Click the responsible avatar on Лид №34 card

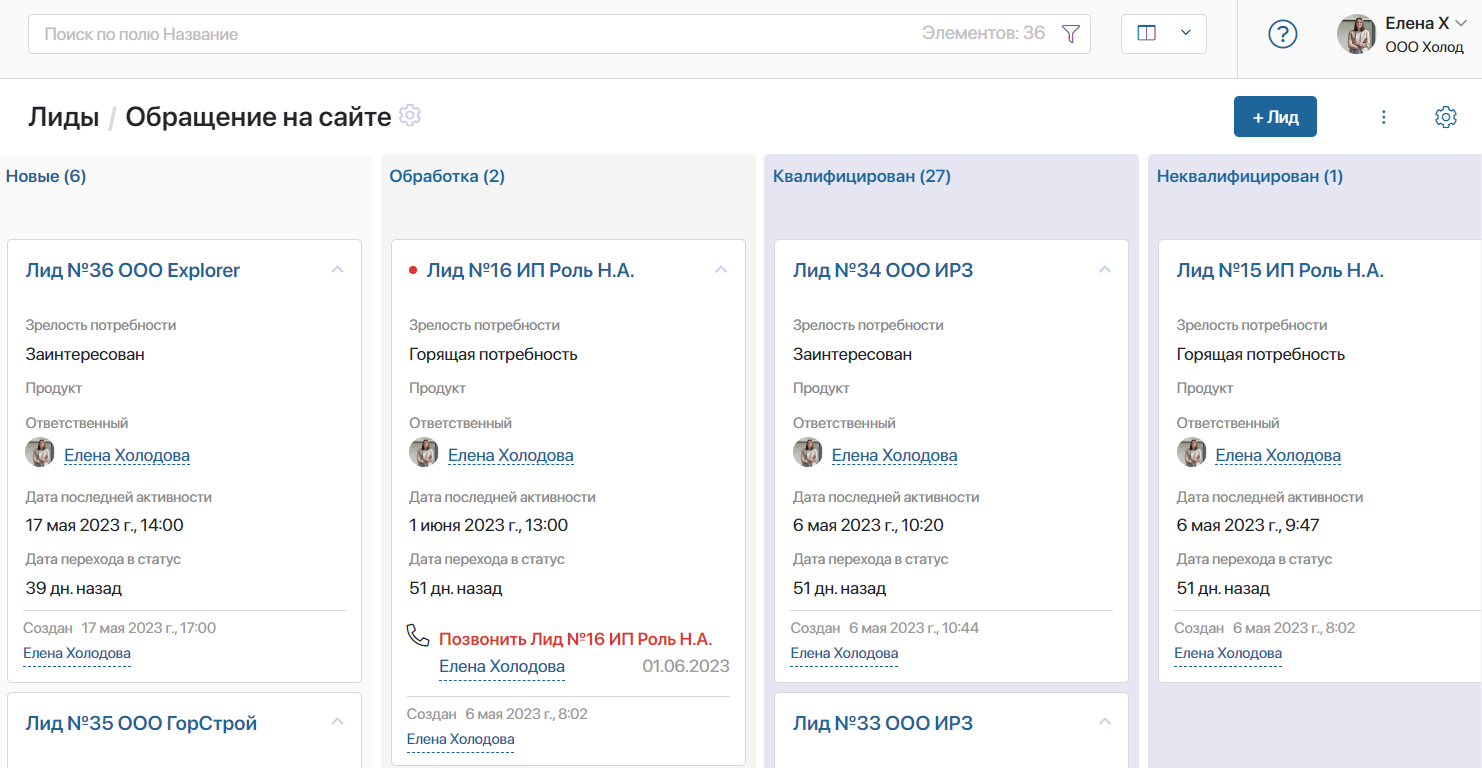(807, 452)
